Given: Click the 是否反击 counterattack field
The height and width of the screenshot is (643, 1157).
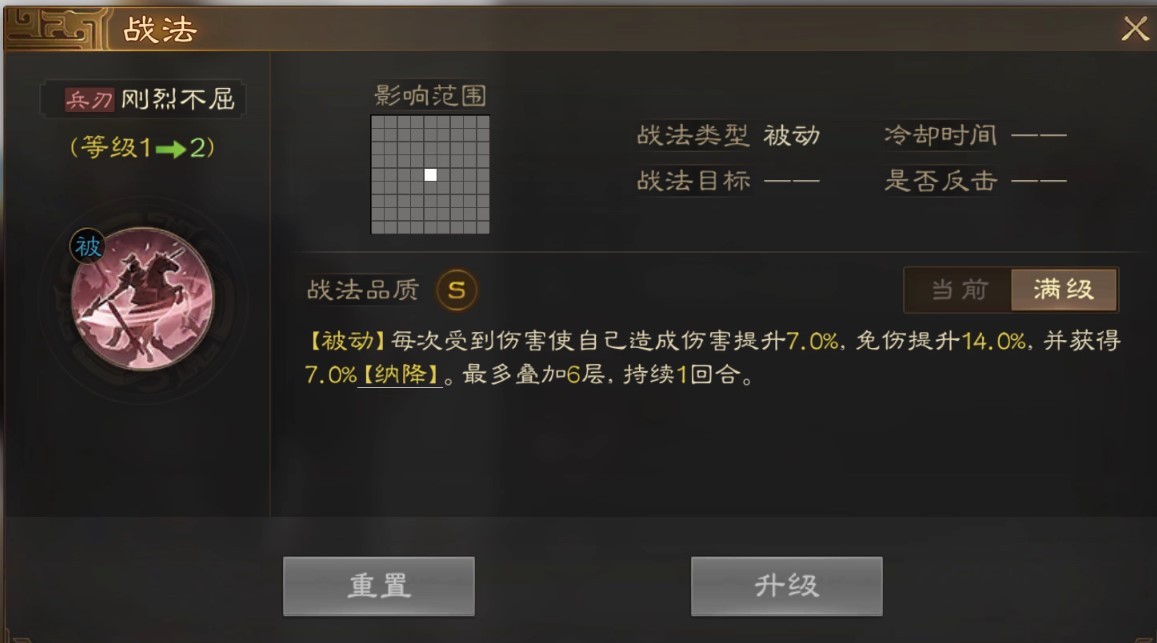Looking at the screenshot, I should point(975,181).
